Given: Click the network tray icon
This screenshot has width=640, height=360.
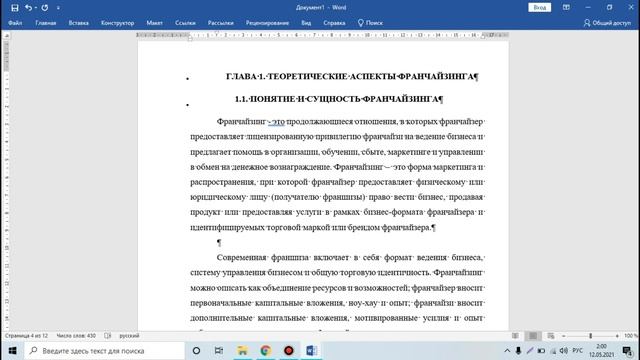Looking at the screenshot, I should click(x=553, y=351).
